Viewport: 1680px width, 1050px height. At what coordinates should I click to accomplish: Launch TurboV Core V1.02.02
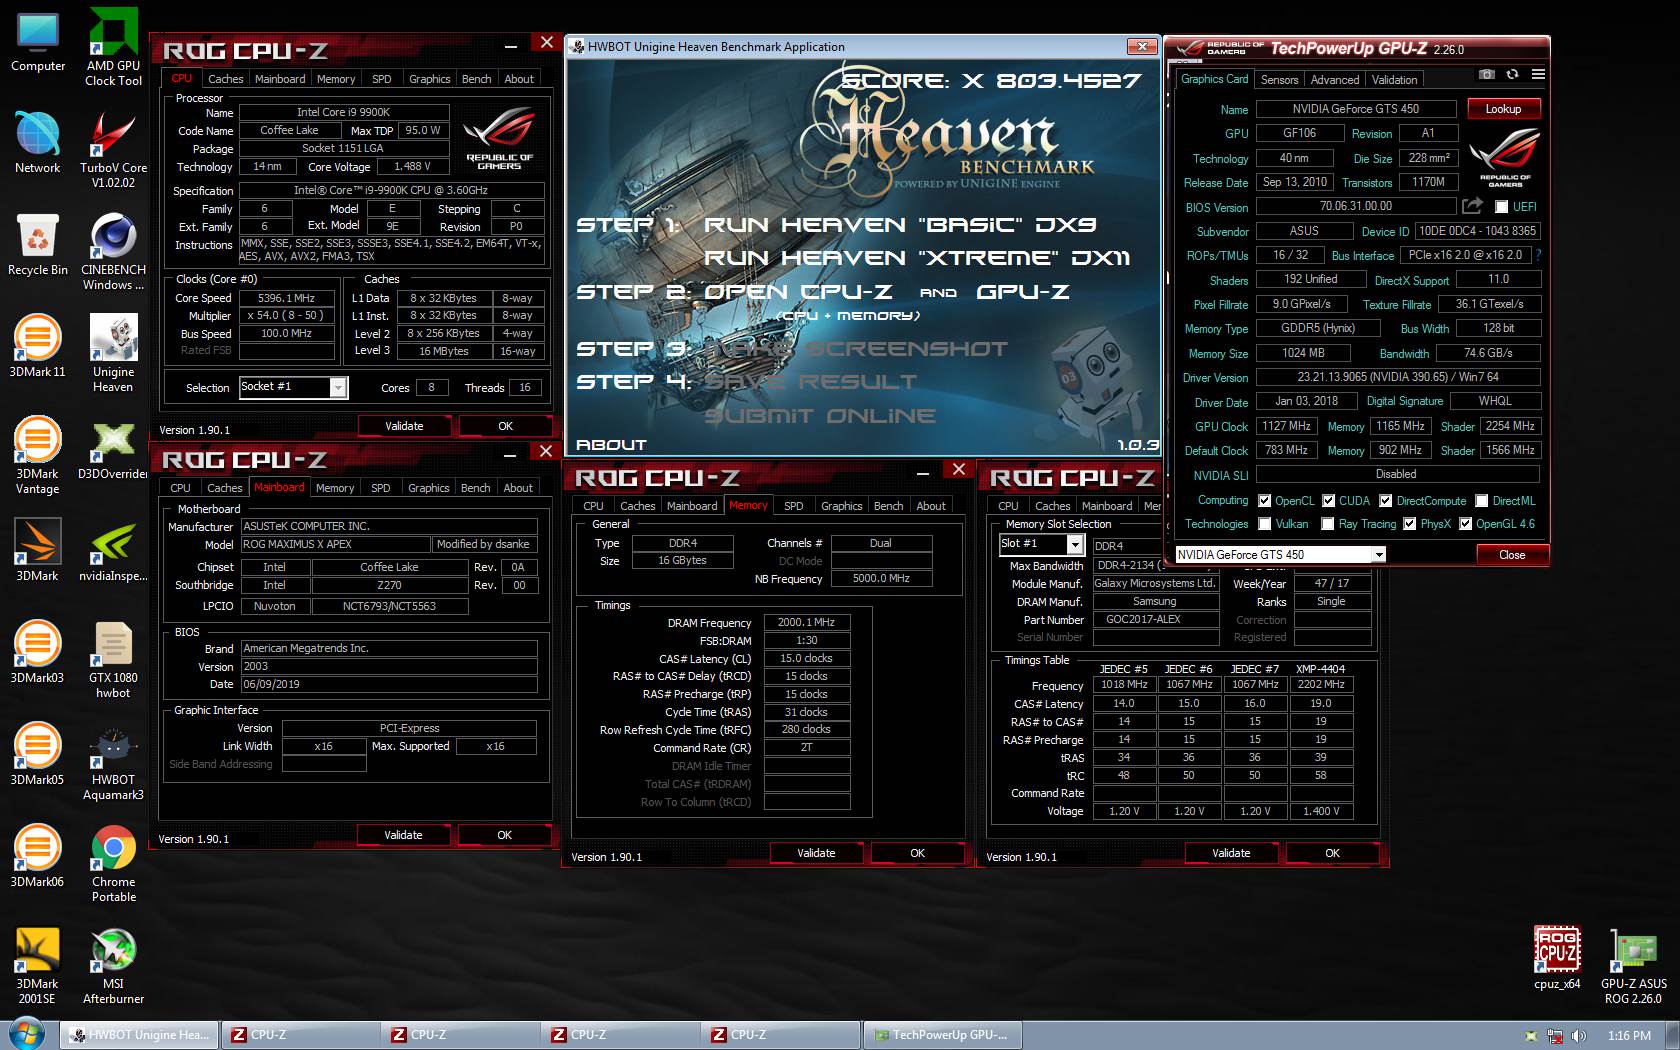[x=113, y=149]
